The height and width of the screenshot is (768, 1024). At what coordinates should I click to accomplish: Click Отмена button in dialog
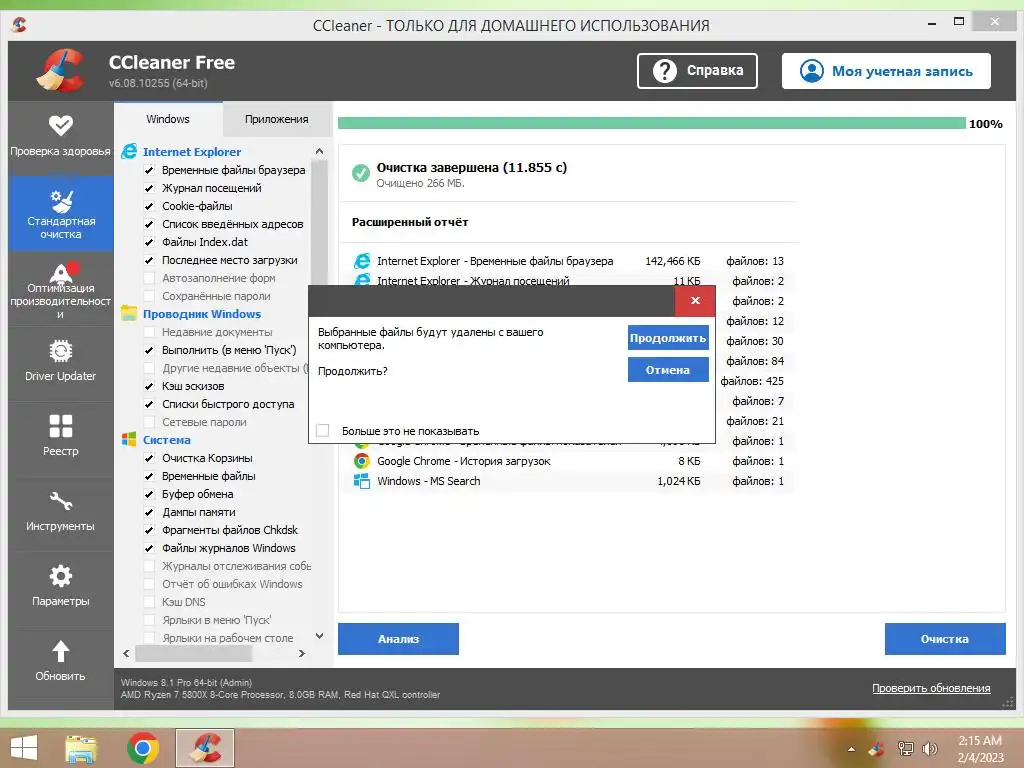(x=668, y=370)
